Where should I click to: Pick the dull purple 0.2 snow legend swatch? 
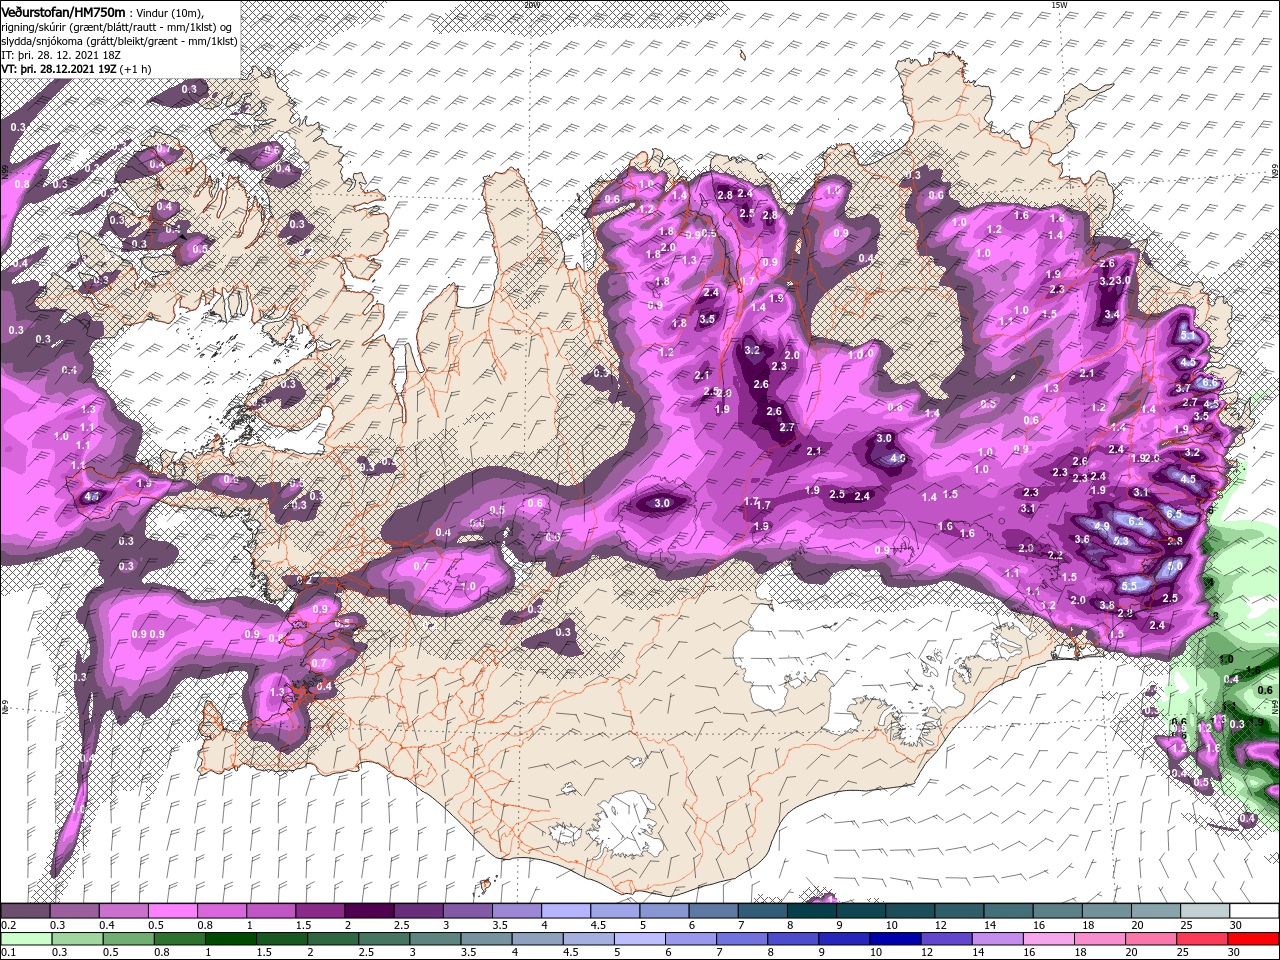(x=25, y=911)
